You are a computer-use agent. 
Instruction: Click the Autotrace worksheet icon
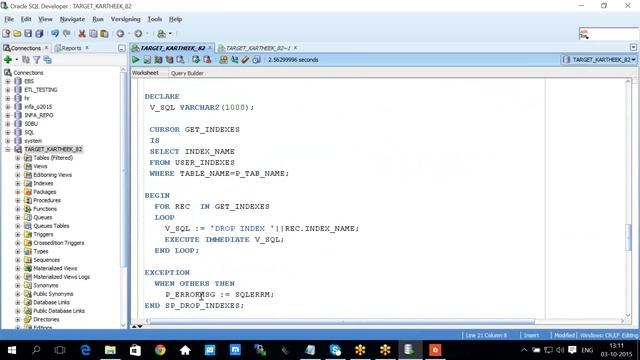coord(169,60)
